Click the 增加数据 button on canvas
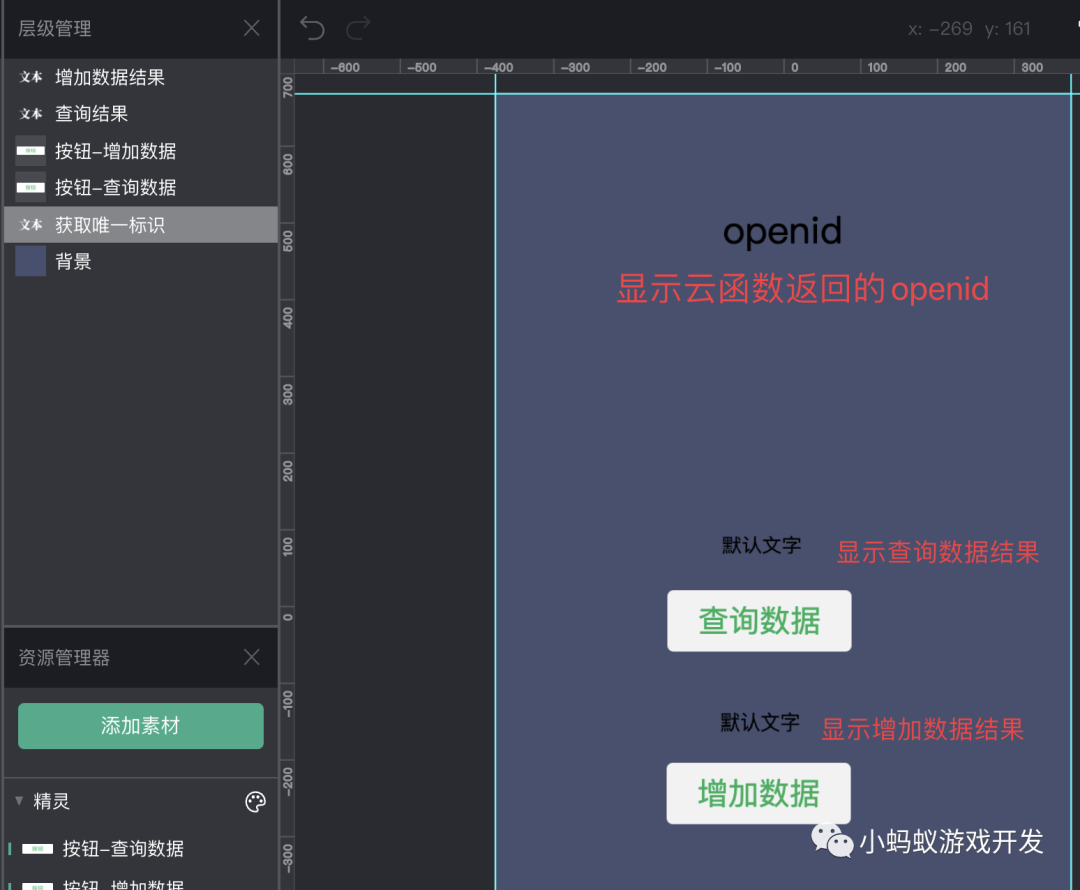This screenshot has width=1080, height=890. coord(758,793)
